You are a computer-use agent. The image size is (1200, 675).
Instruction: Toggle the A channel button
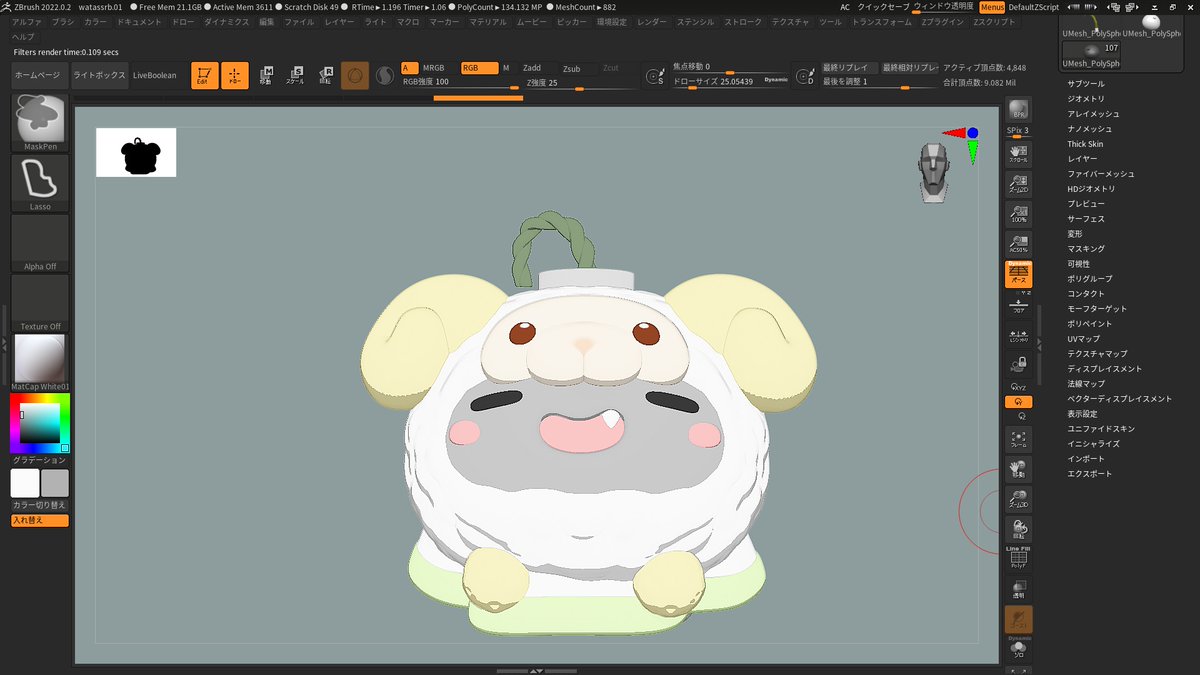(409, 68)
